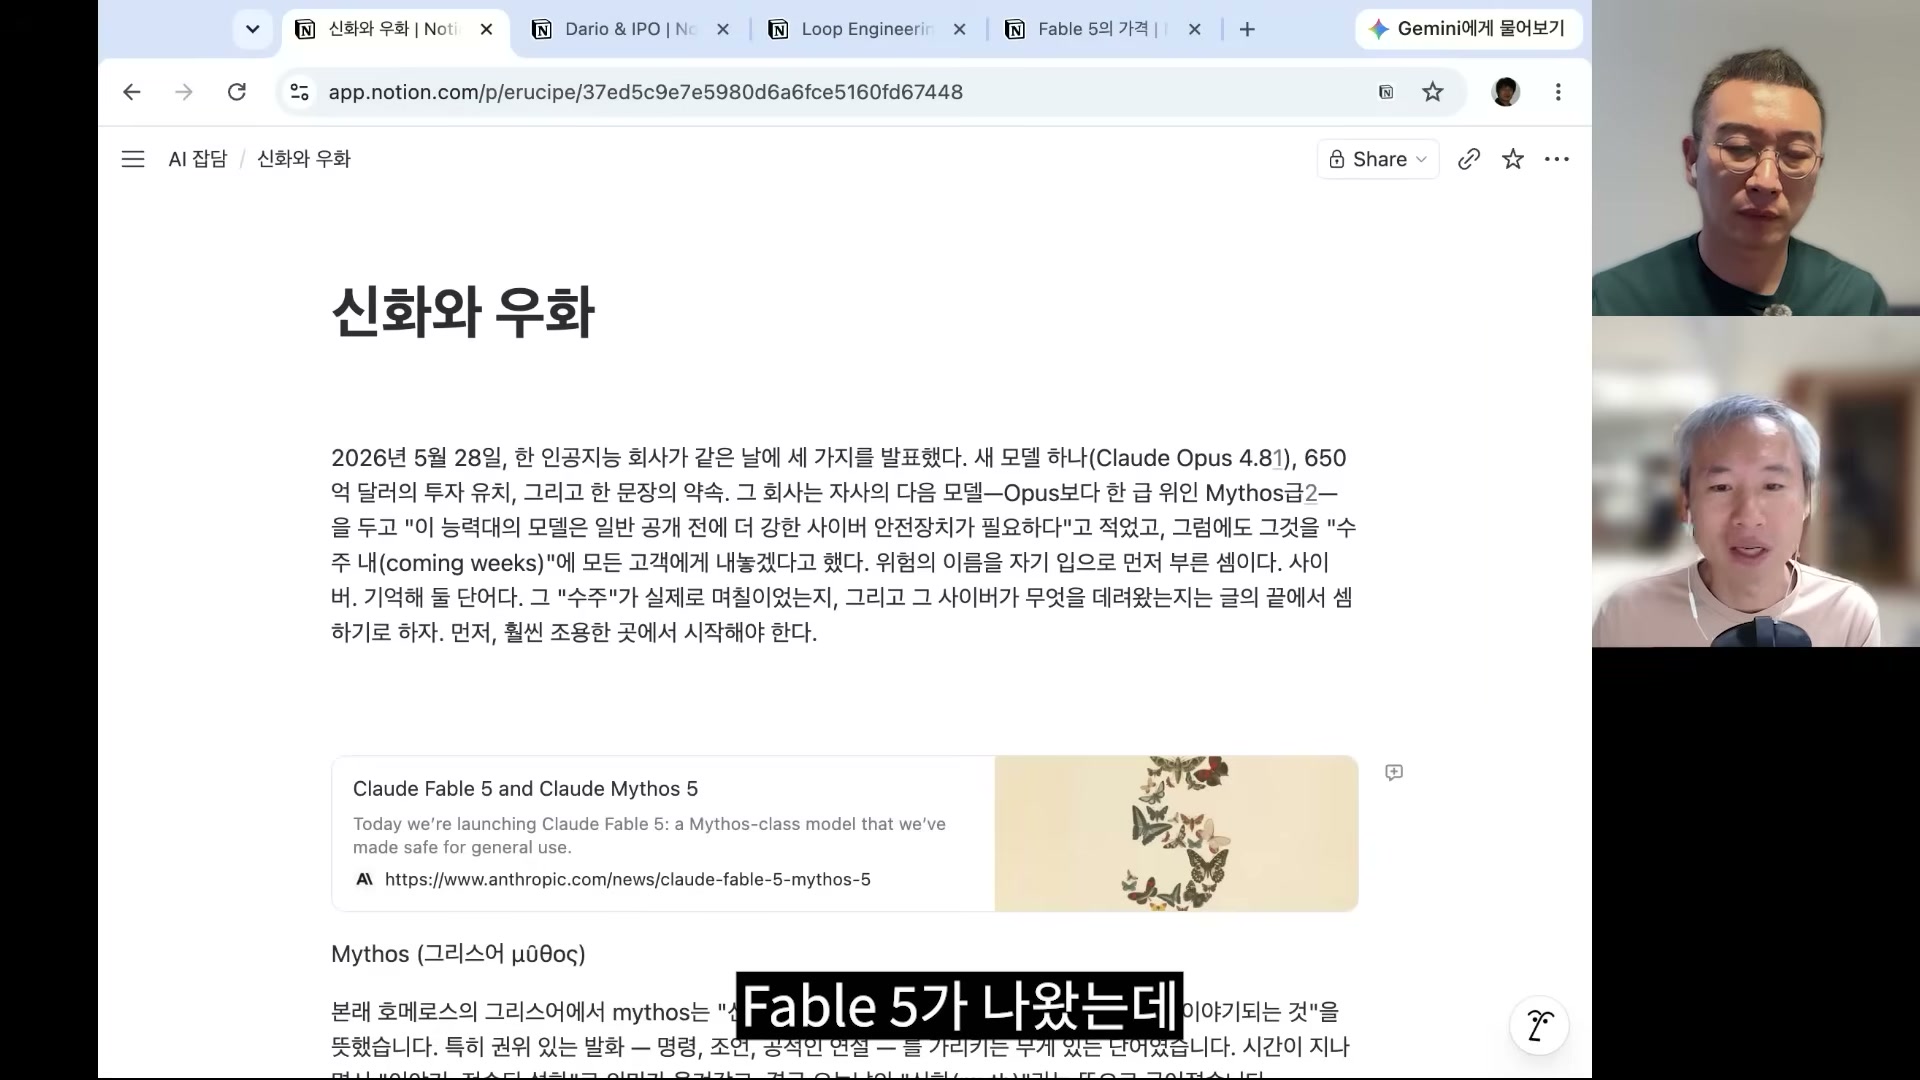Switch to the Fable 5의 가격 tab
Screen dimensions: 1920x1080
click(x=1102, y=29)
